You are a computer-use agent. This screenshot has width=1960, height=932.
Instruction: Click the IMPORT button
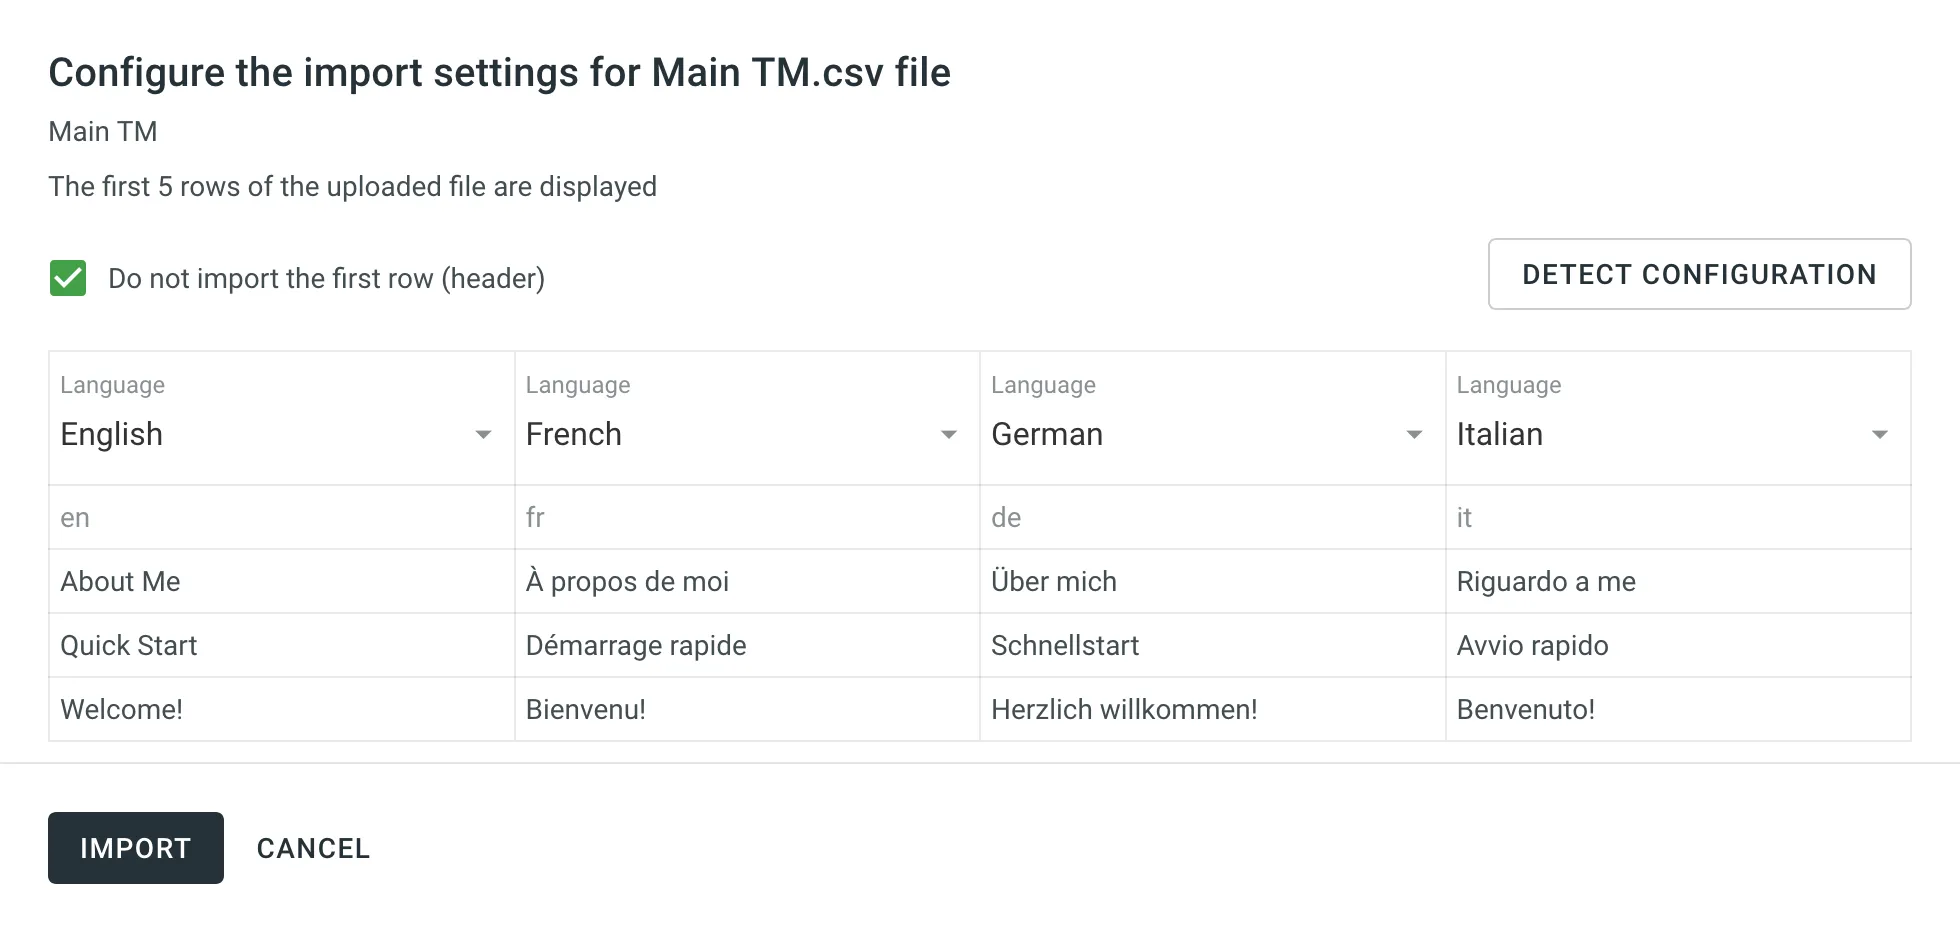click(135, 847)
